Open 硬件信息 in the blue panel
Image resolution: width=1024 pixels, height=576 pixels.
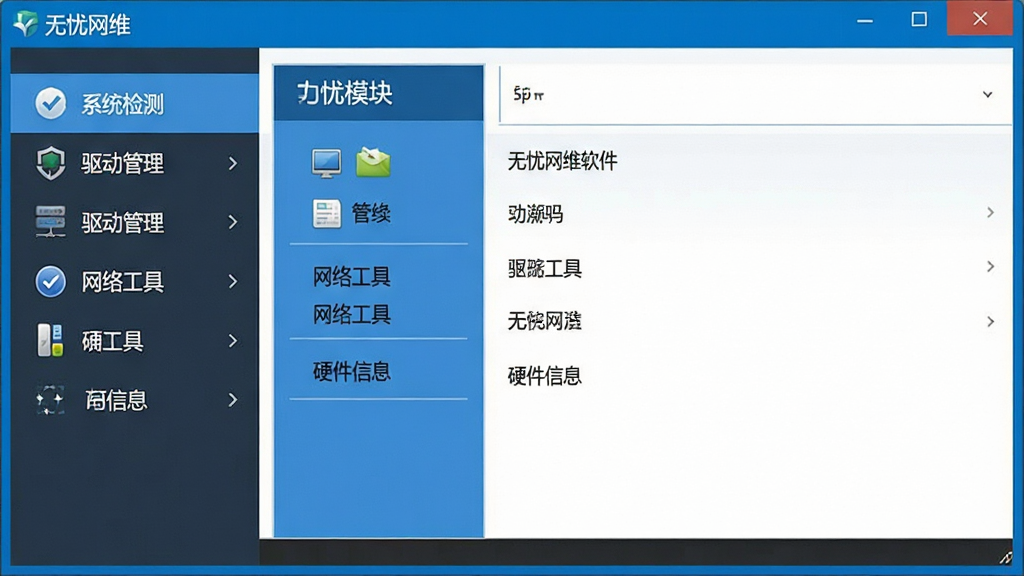351,372
